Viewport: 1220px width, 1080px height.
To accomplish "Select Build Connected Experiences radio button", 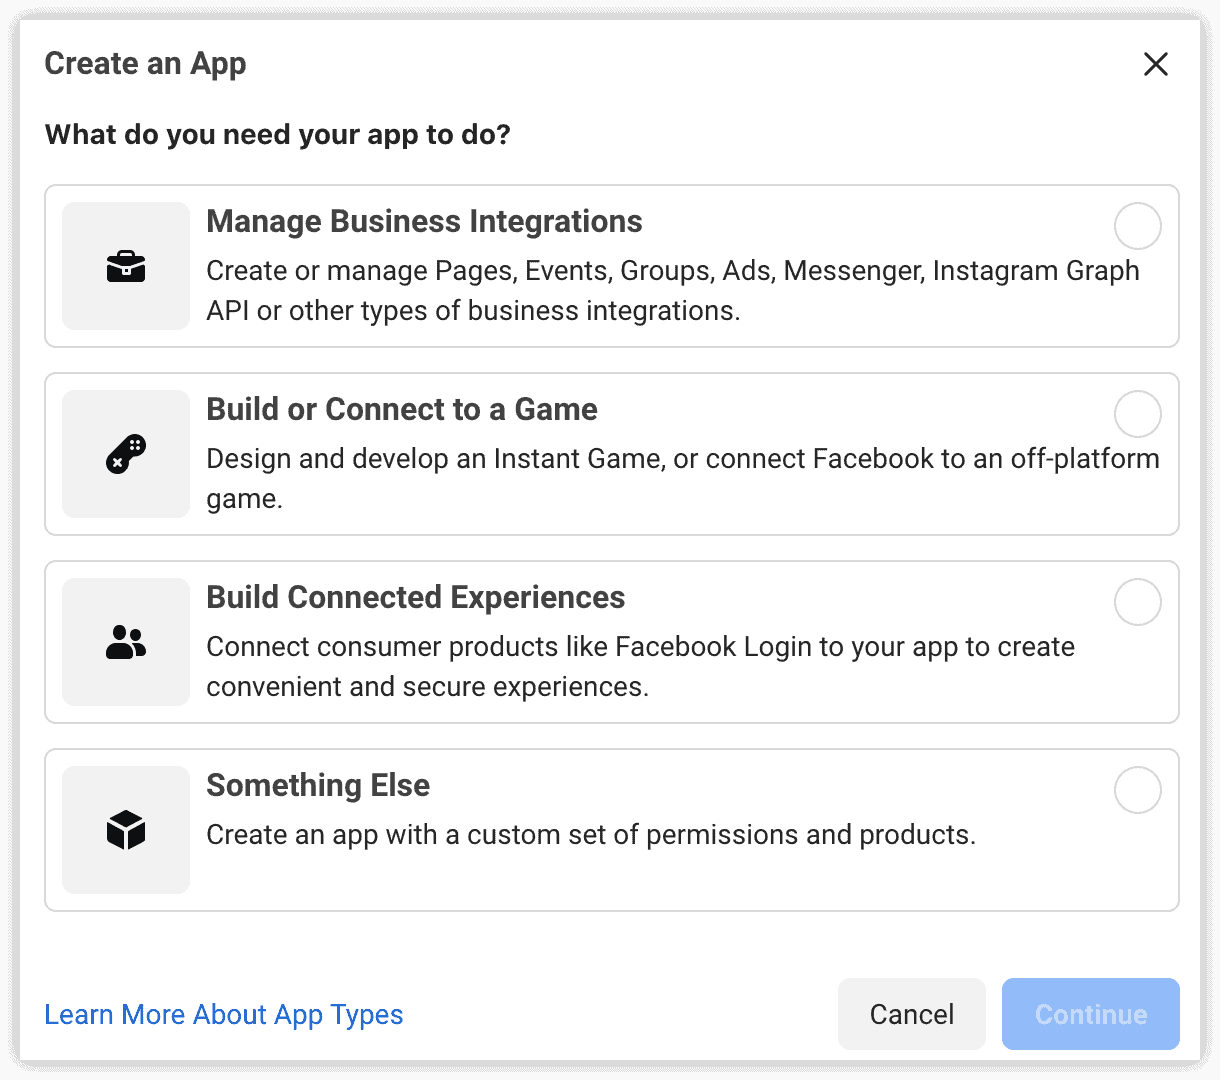I will click(1138, 602).
